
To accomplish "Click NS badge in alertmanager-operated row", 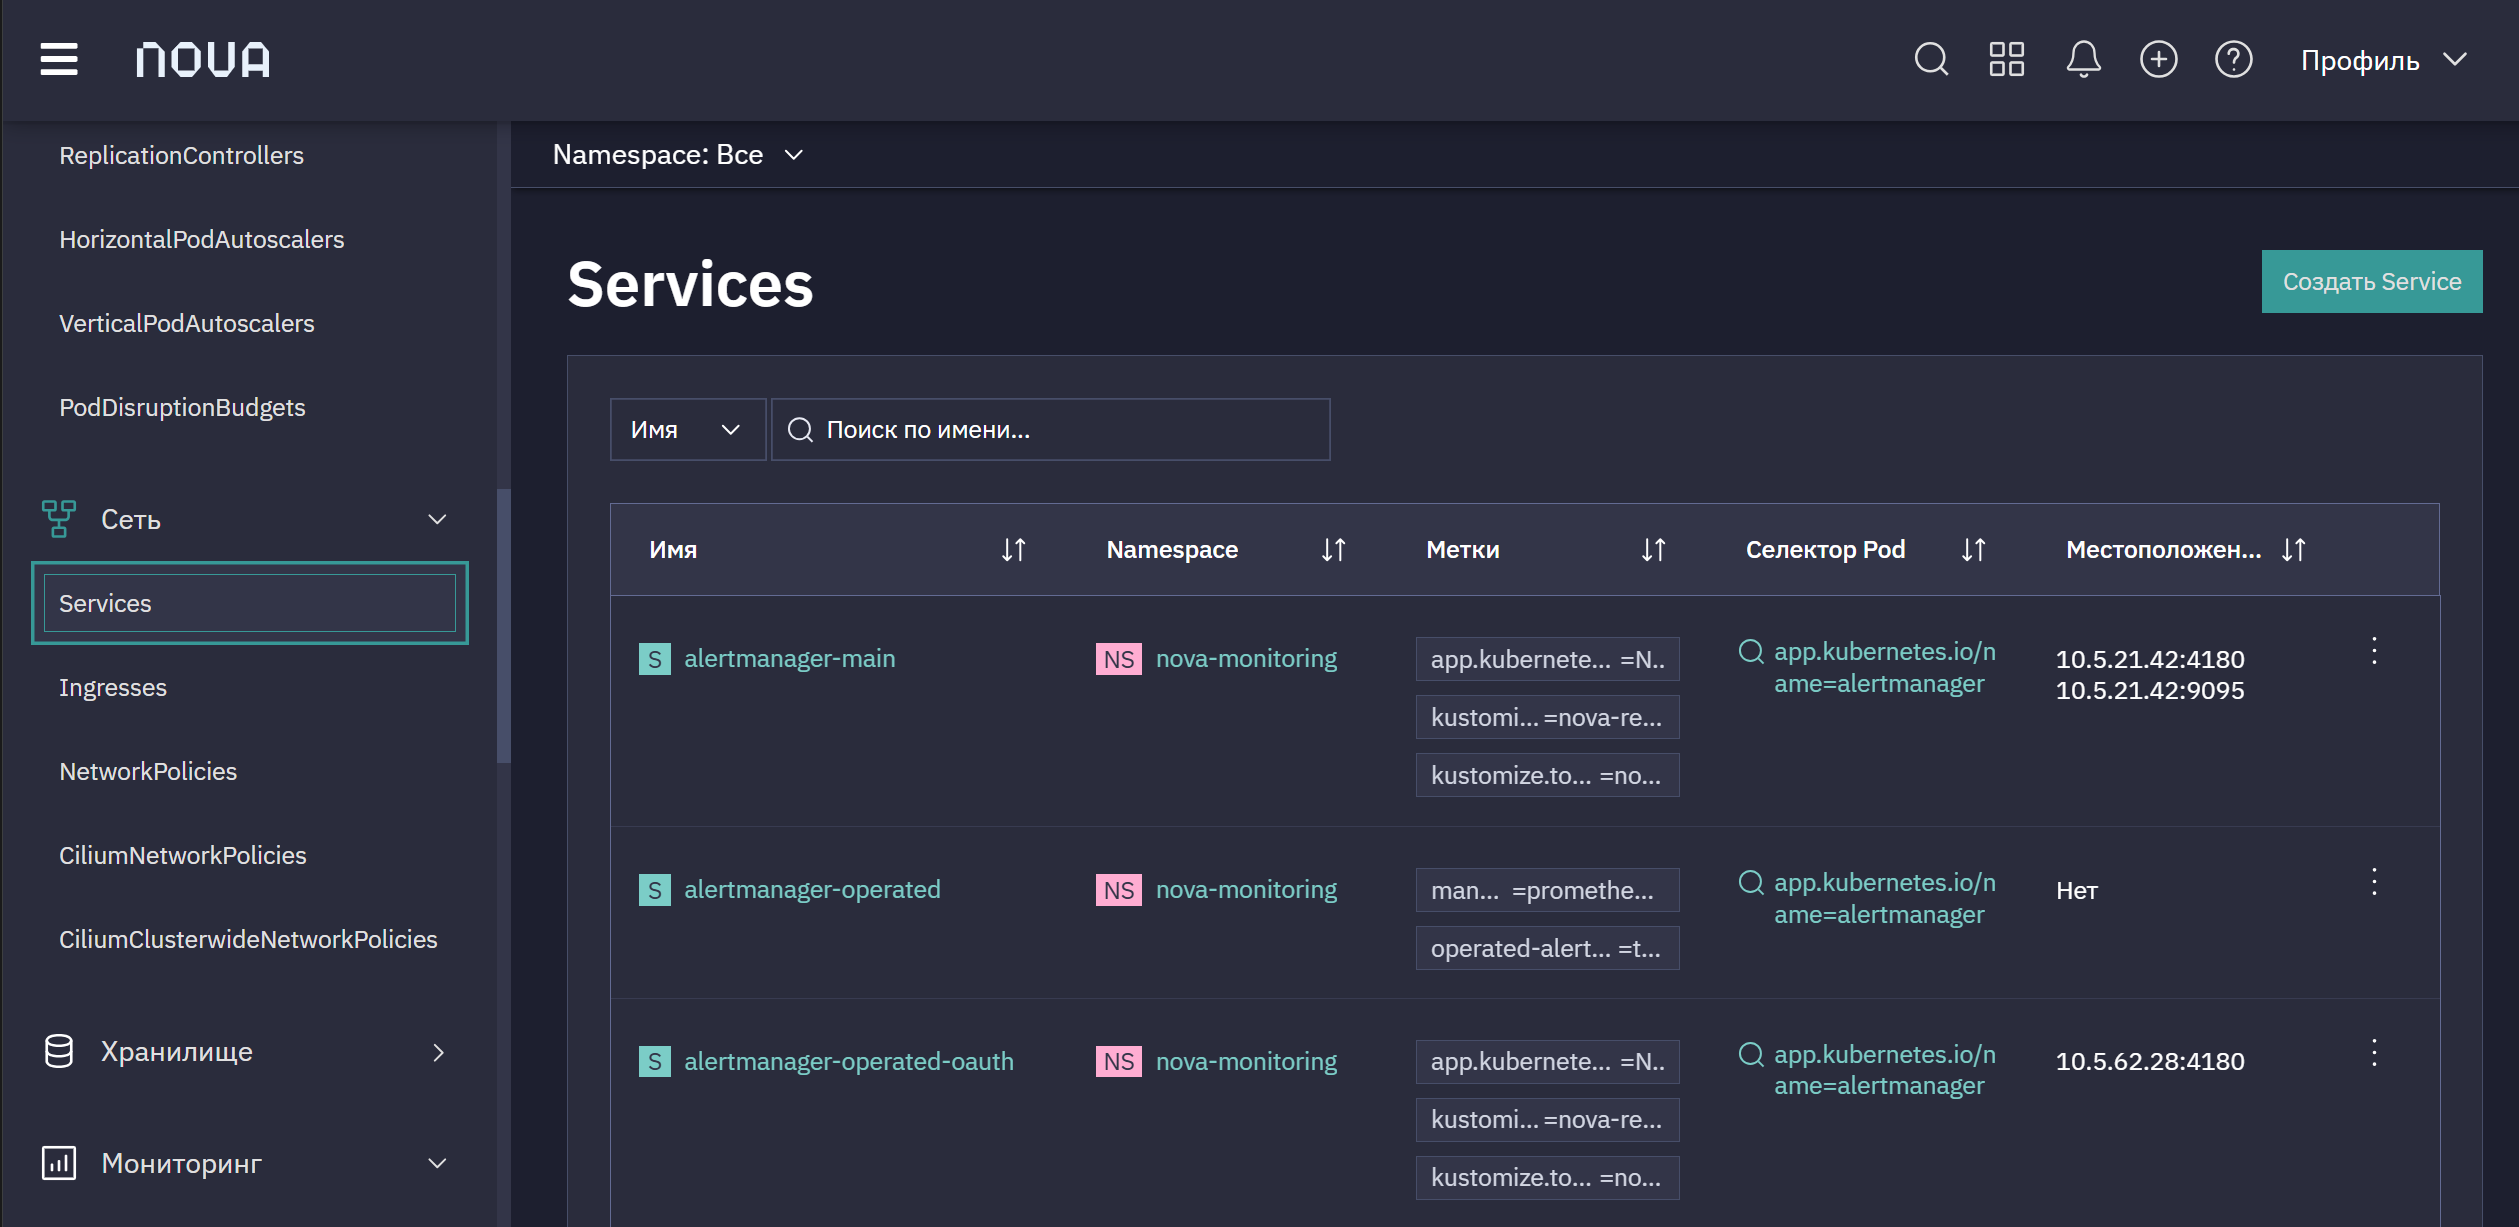I will [x=1118, y=890].
